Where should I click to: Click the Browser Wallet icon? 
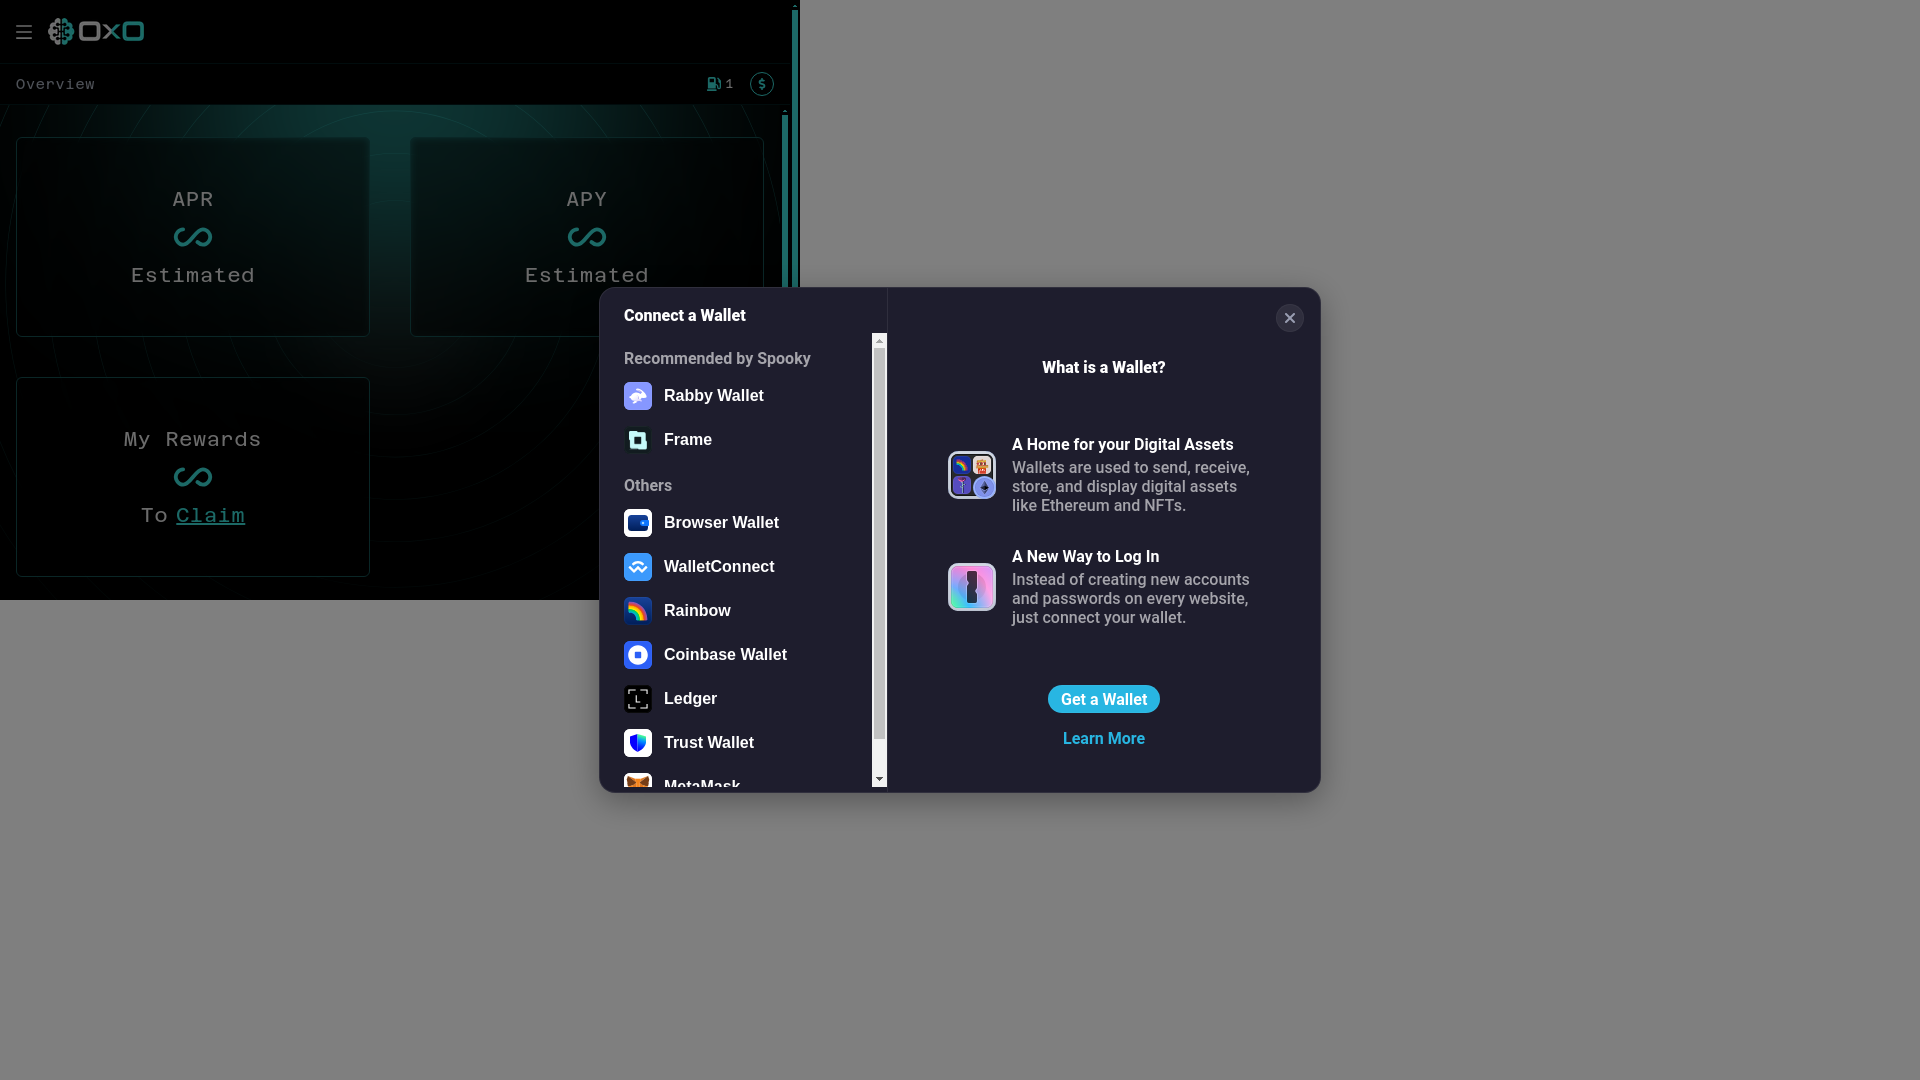coord(638,523)
